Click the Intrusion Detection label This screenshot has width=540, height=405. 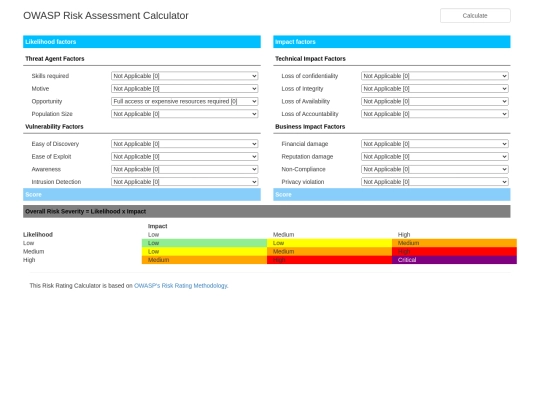[56, 181]
